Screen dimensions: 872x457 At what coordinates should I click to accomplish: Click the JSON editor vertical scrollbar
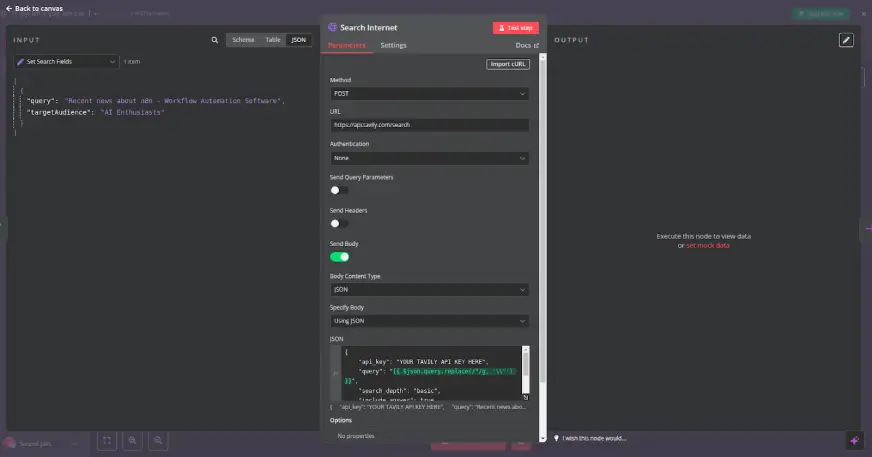pyautogui.click(x=526, y=365)
